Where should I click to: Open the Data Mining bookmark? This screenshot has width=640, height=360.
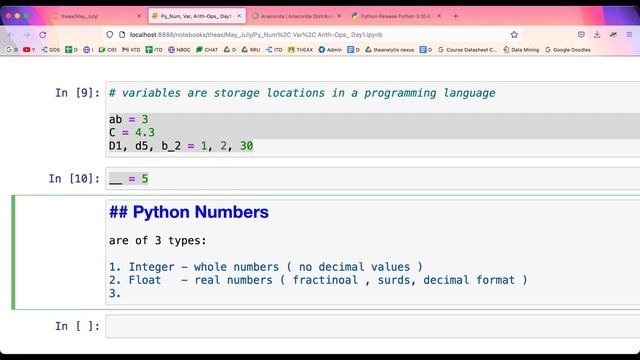click(x=521, y=50)
